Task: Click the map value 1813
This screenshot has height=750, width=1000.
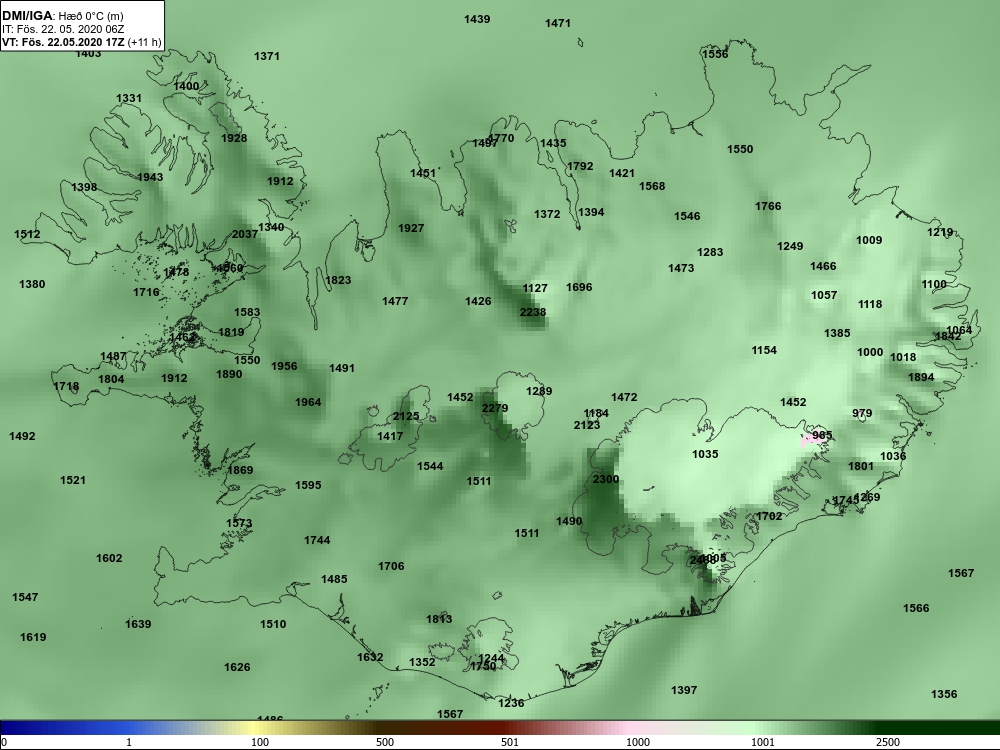Action: coord(439,619)
